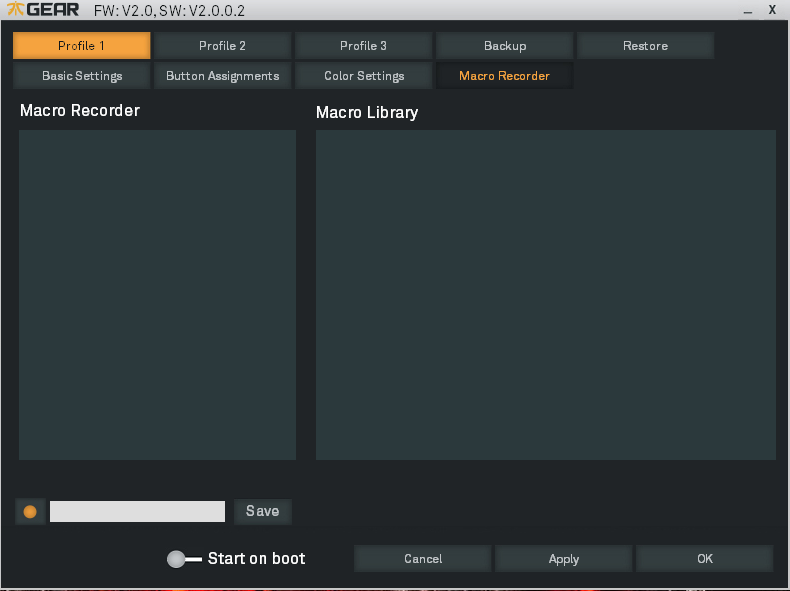The width and height of the screenshot is (790, 591).
Task: Apply the current settings
Action: (564, 559)
